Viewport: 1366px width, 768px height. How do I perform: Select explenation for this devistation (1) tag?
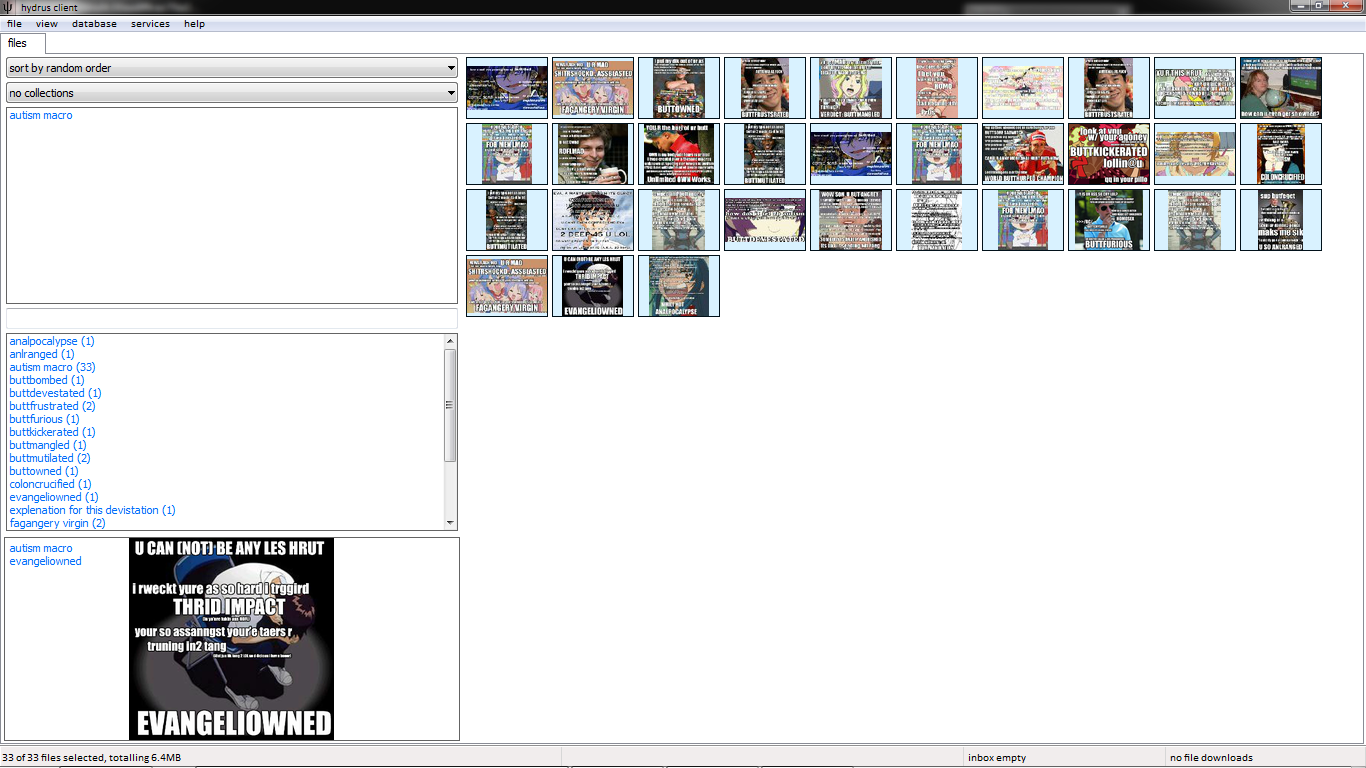[x=92, y=510]
